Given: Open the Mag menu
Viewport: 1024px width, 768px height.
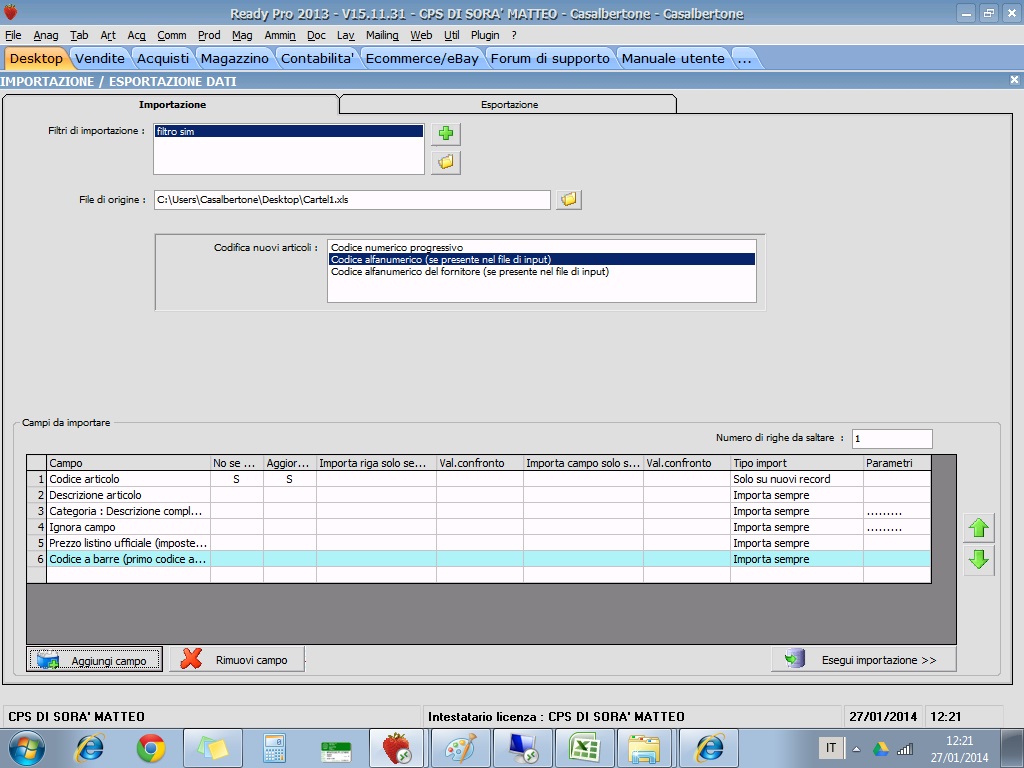Looking at the screenshot, I should pos(242,35).
